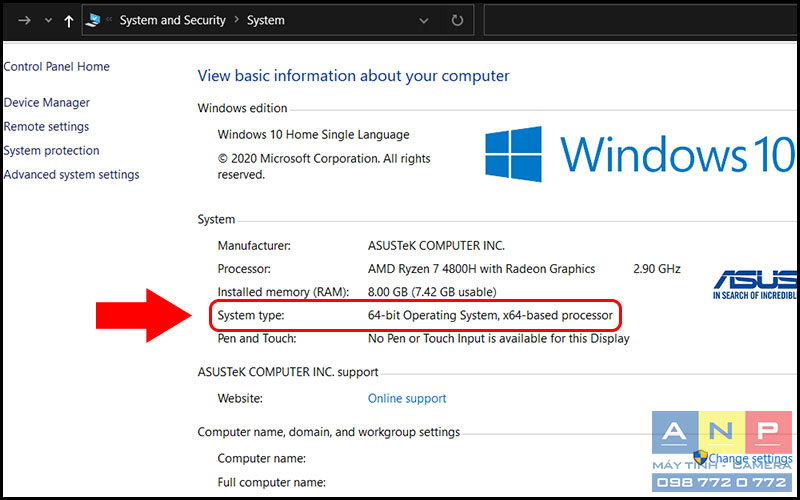800x500 pixels.
Task: Click the computer icon in address bar
Action: 93,20
